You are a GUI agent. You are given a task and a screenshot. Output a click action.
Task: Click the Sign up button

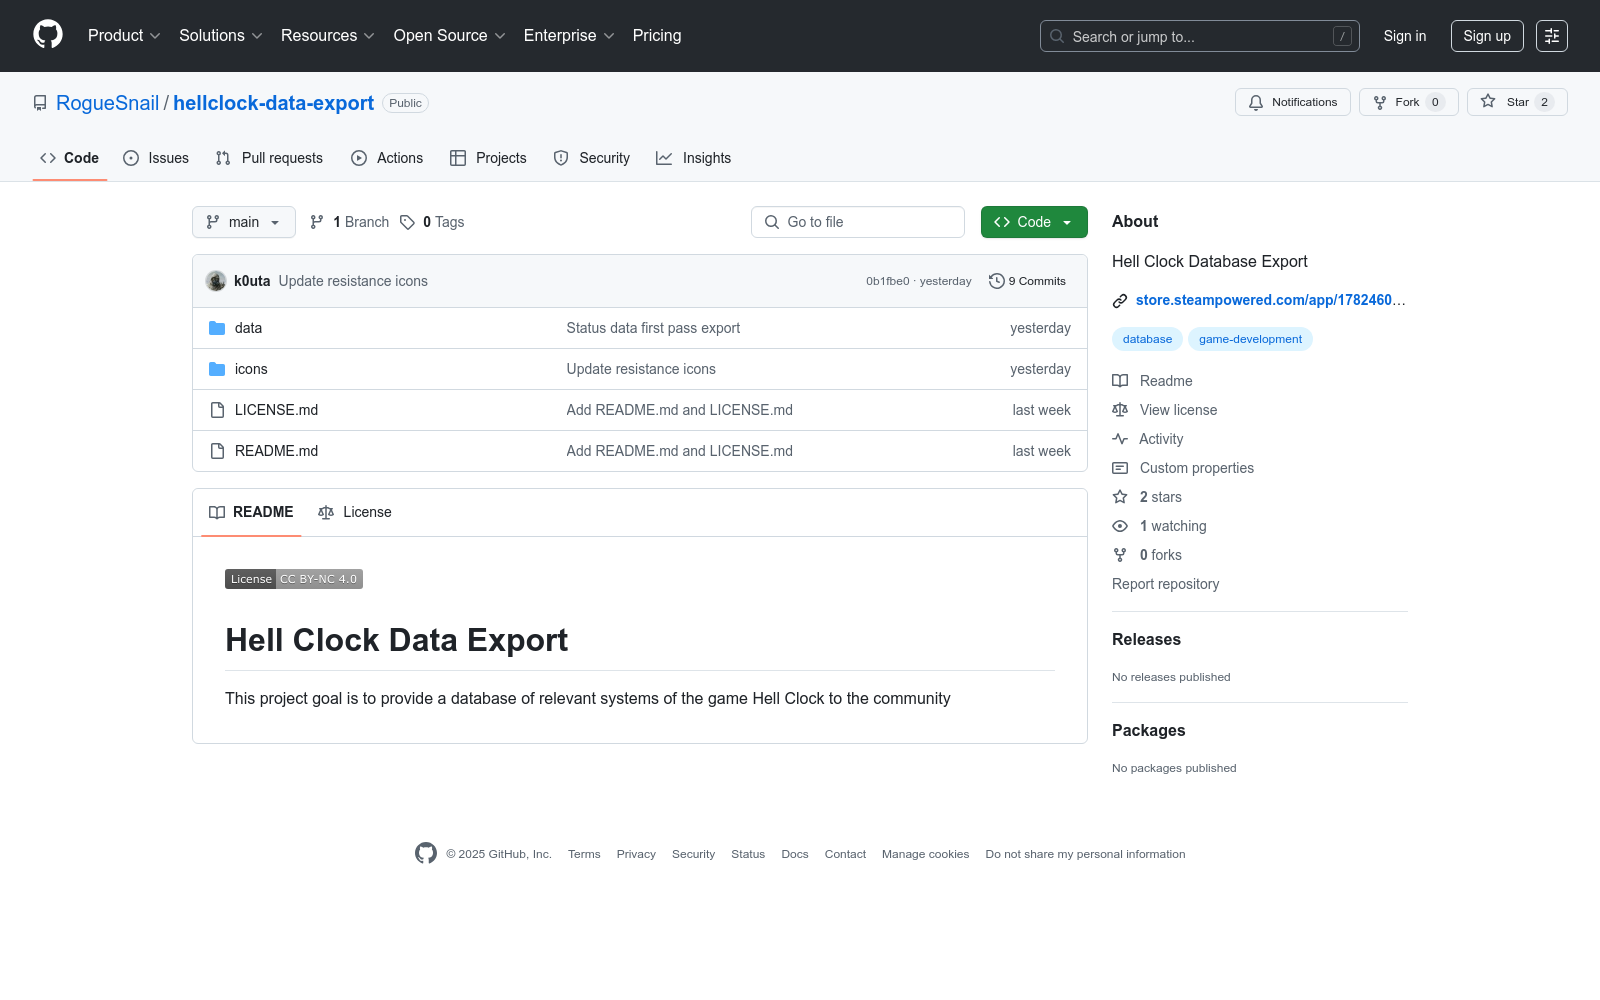click(x=1487, y=36)
